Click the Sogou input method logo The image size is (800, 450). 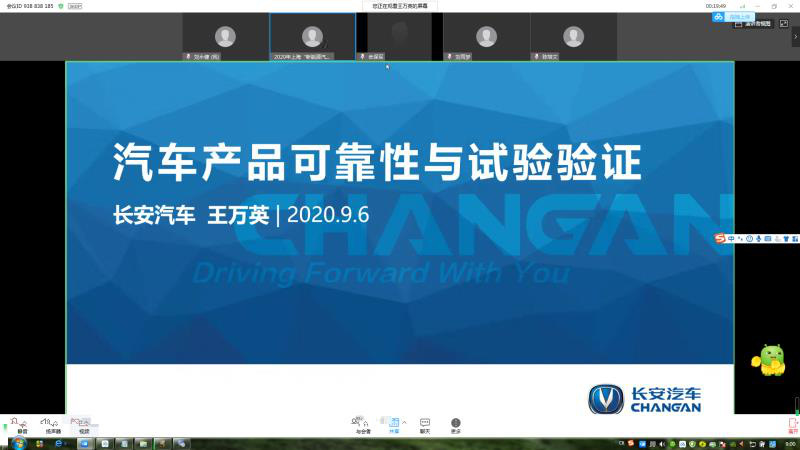point(719,238)
